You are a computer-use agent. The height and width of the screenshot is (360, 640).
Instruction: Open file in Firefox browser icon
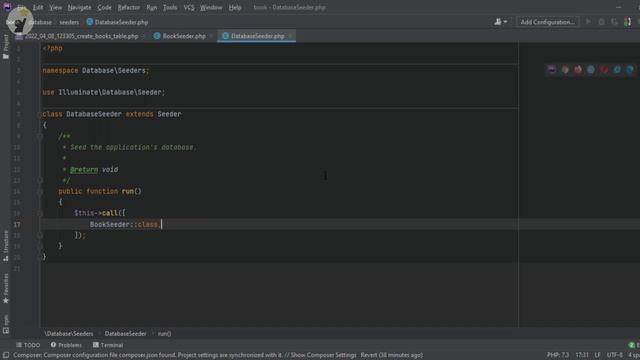[x=578, y=70]
